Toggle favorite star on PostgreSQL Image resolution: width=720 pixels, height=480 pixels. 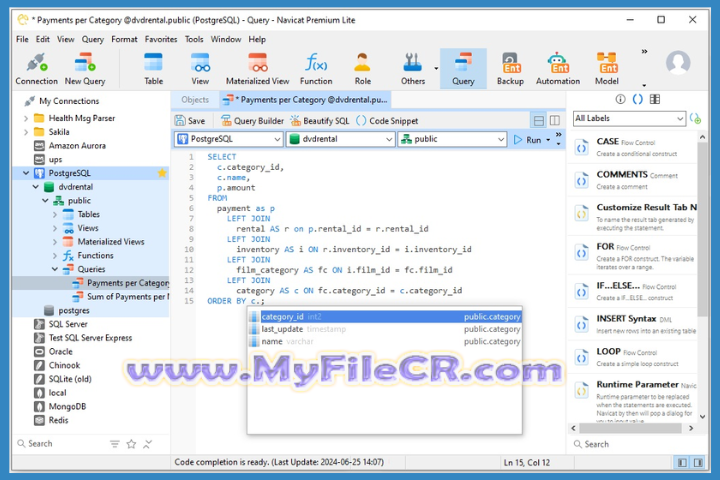(162, 173)
